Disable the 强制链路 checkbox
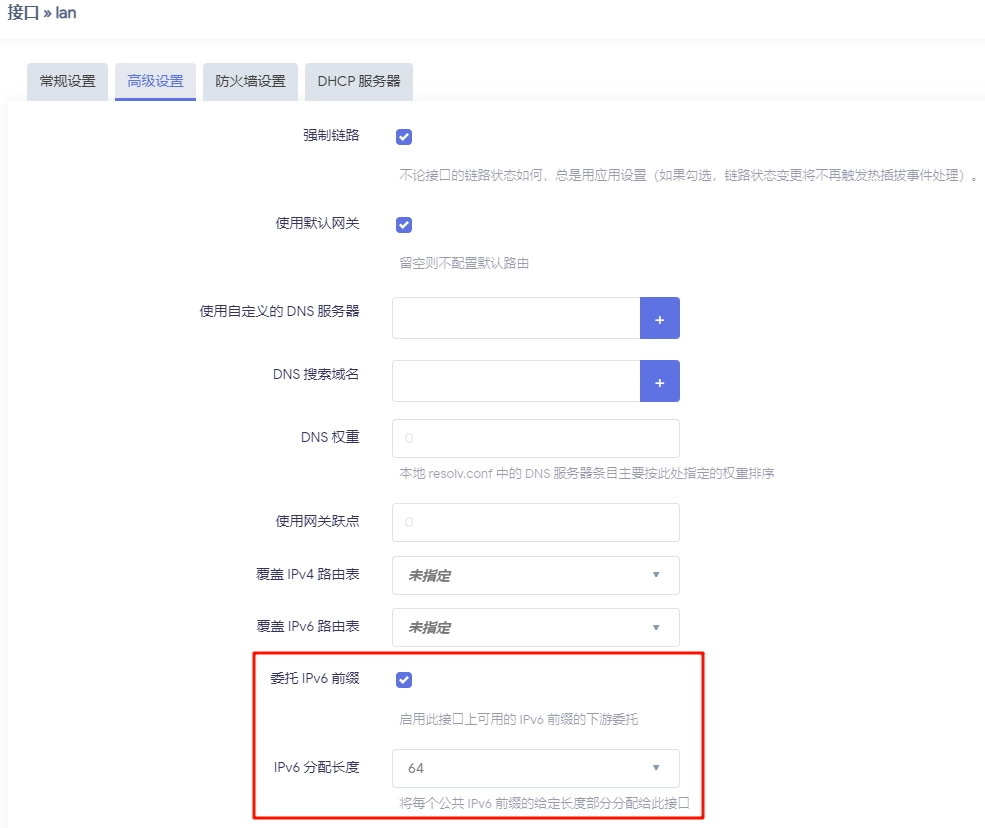 coord(403,136)
